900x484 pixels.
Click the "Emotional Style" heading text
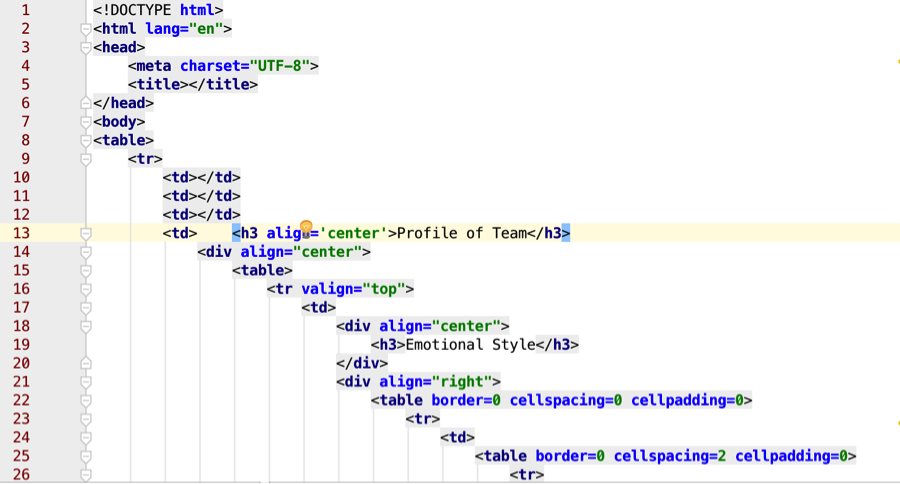click(470, 344)
